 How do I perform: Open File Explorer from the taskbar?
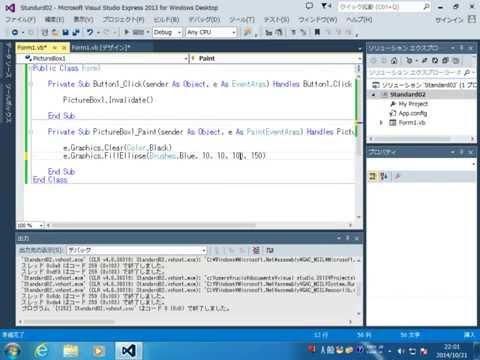pos(70,351)
